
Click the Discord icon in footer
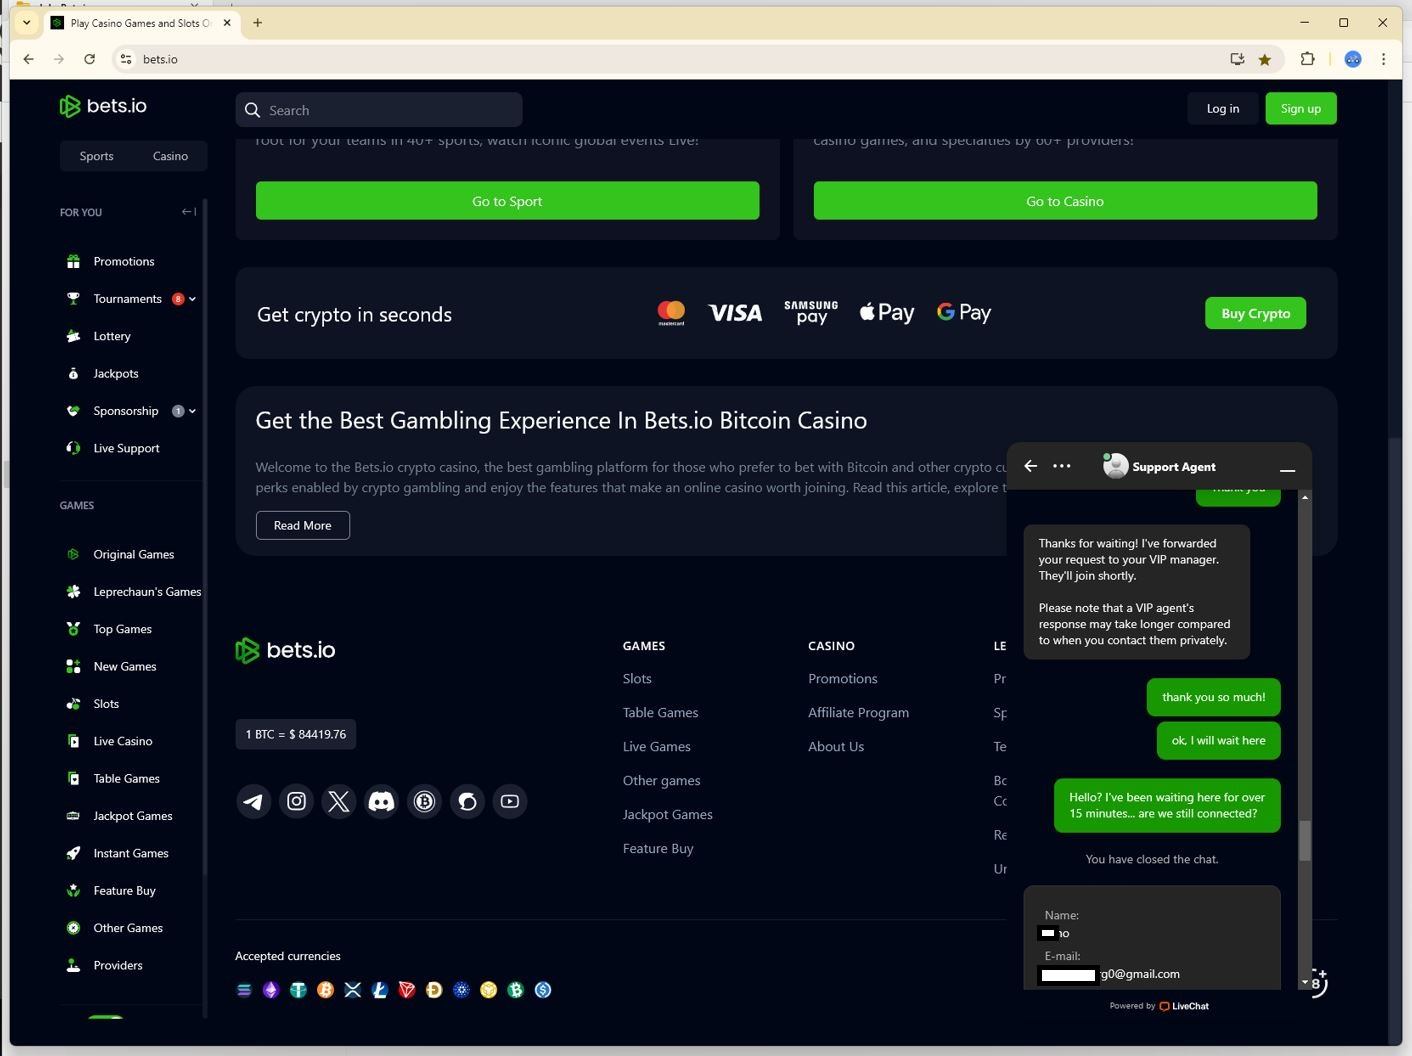point(381,802)
